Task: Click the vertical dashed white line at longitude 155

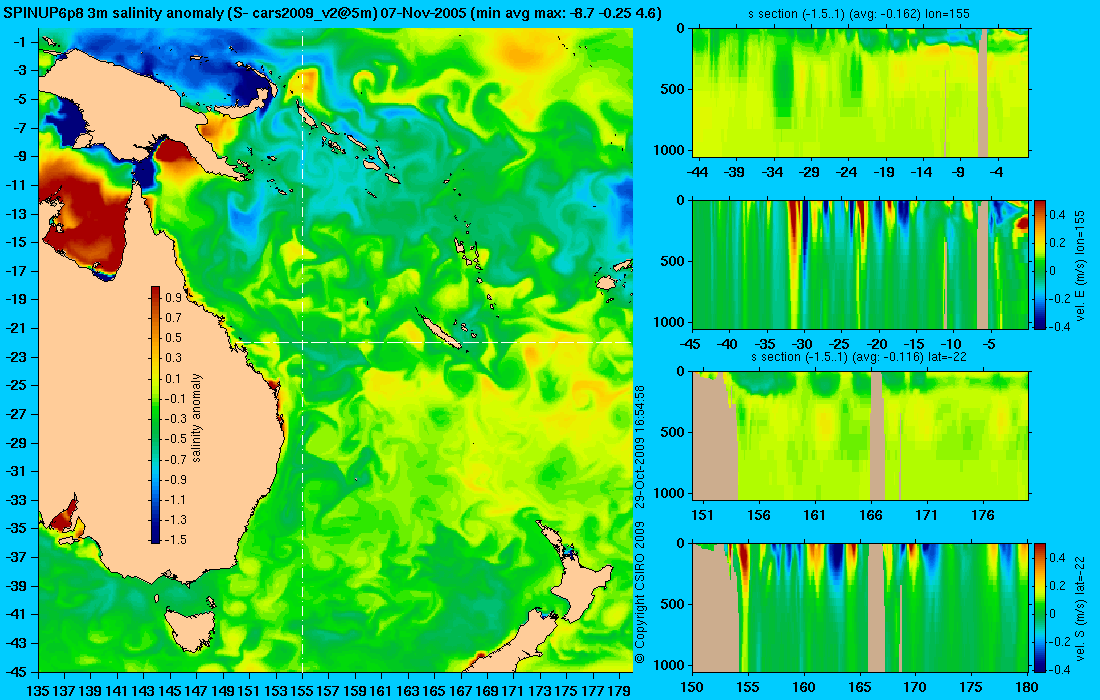Action: (302, 351)
